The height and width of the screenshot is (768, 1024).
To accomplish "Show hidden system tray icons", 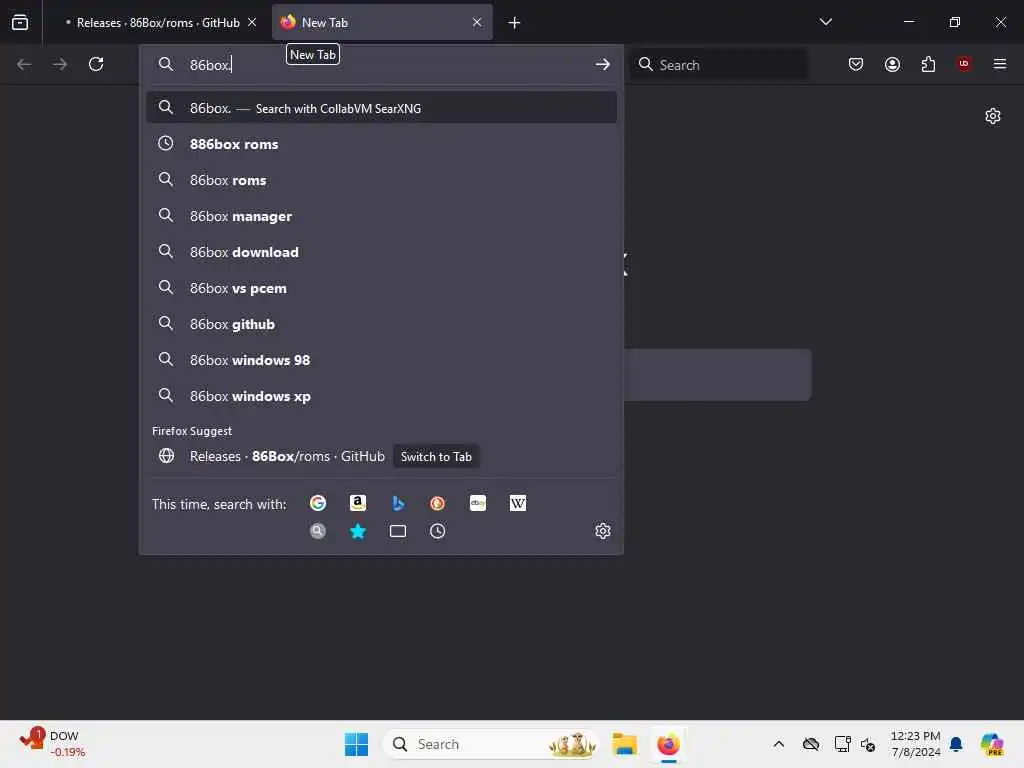I will point(778,744).
